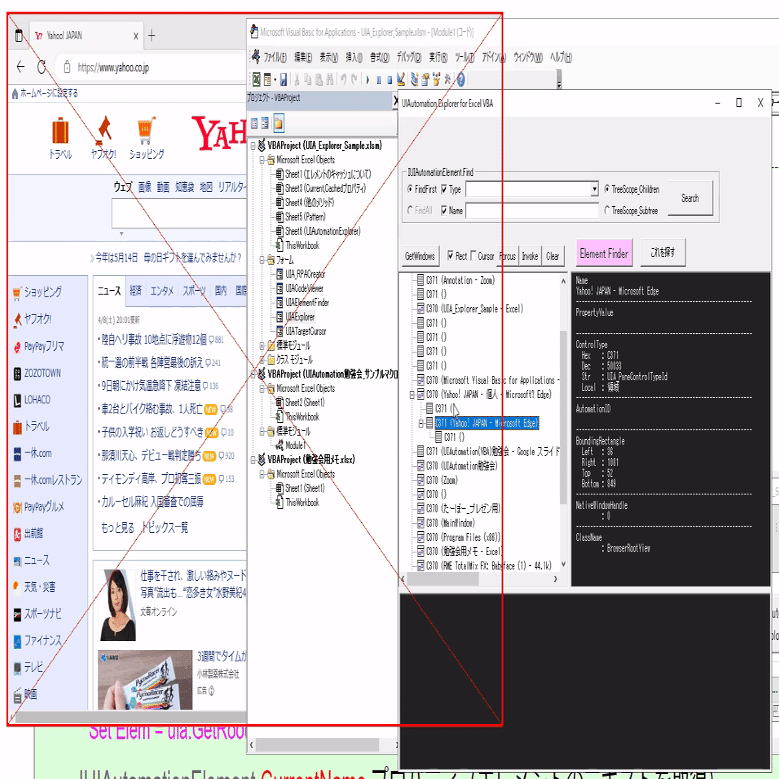Click the Cut scissors icon in VBA toolbar
The image size is (779, 779).
point(297,79)
